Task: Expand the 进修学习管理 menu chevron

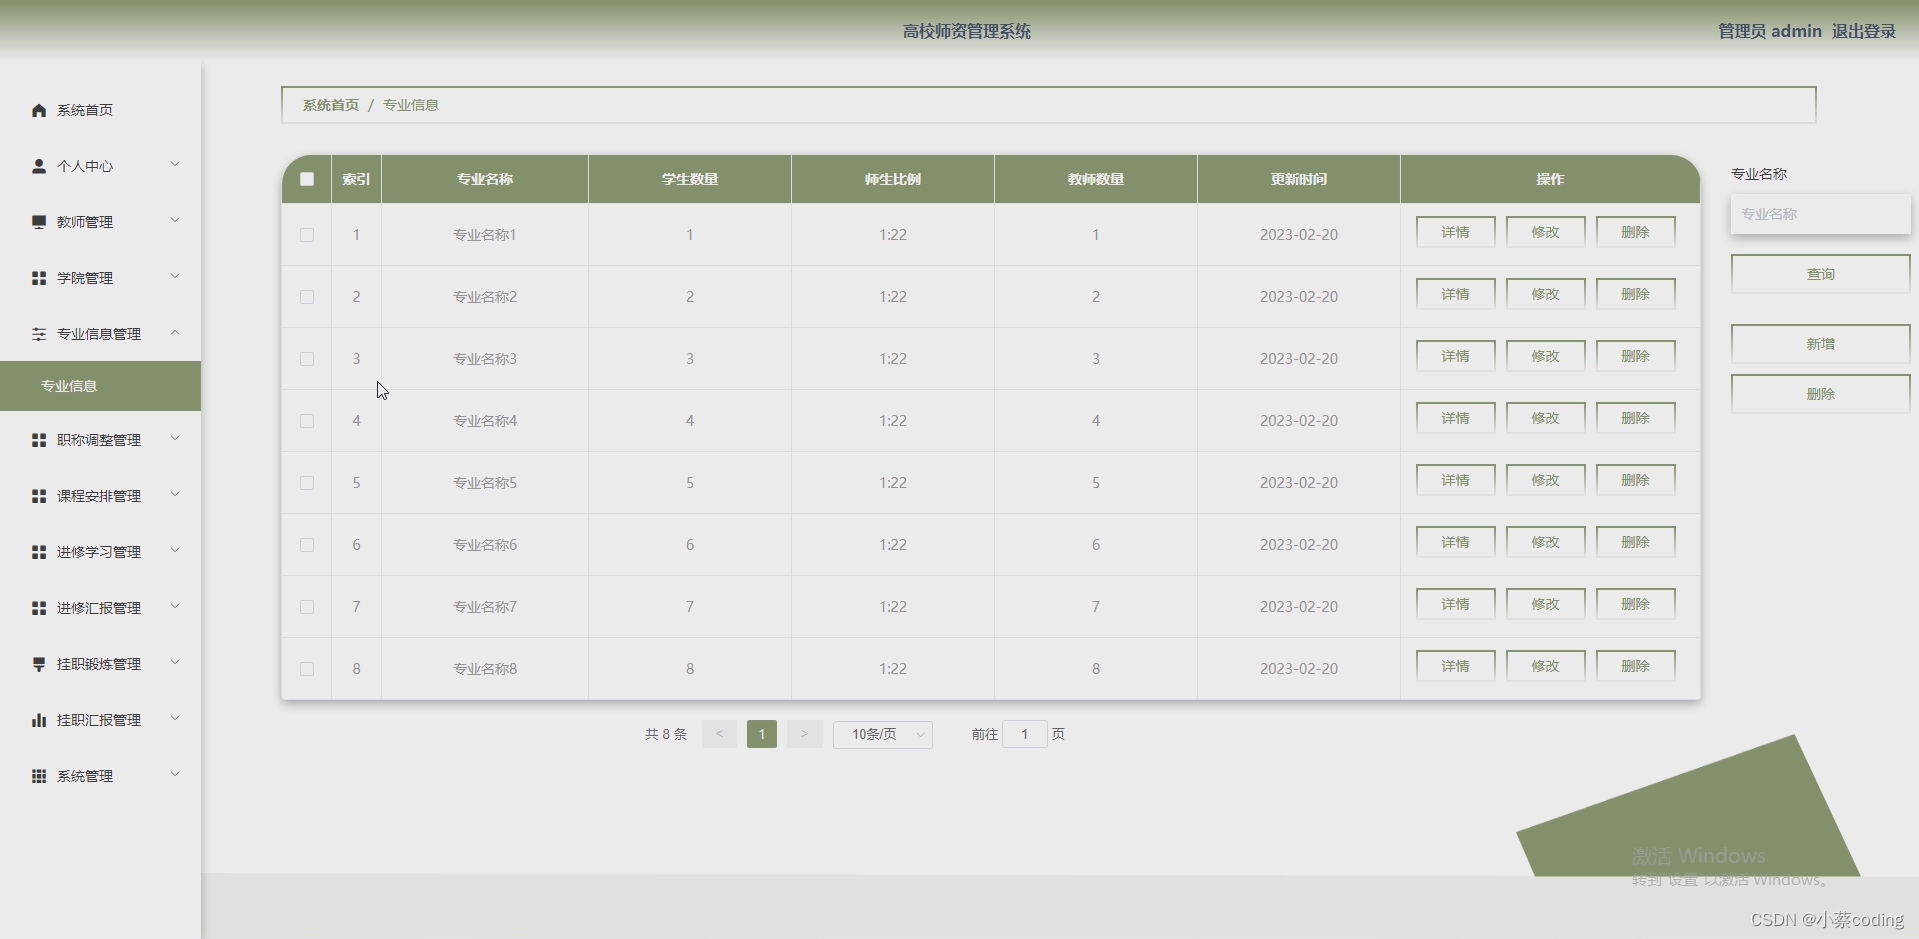Action: tap(175, 550)
